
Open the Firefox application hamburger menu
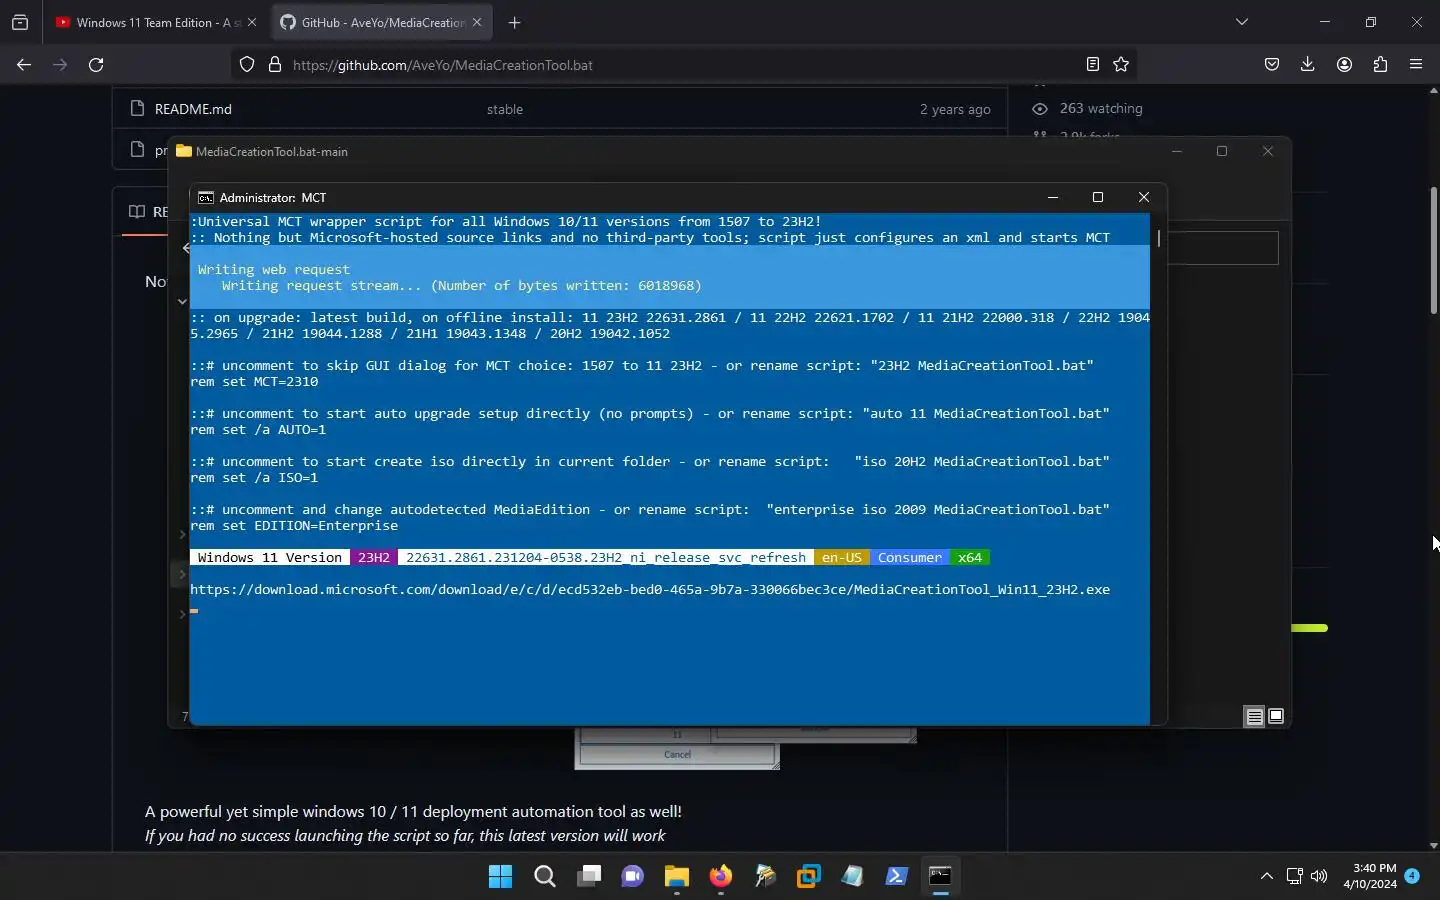(x=1416, y=65)
